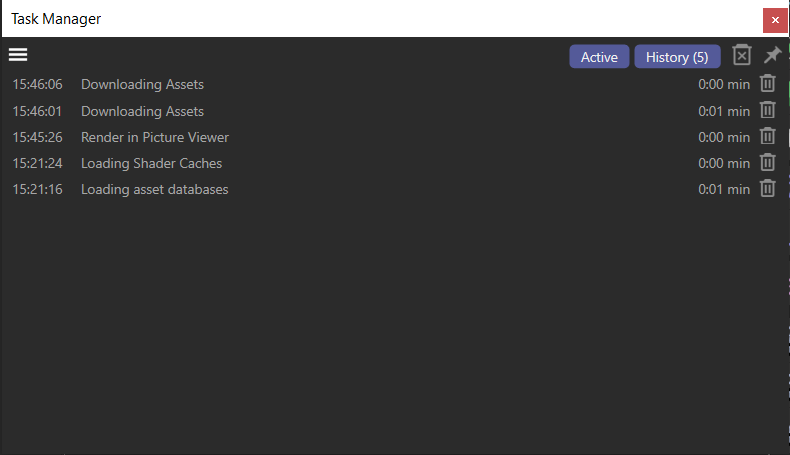Open the hamburger menu icon
This screenshot has height=455, width=790.
click(18, 55)
